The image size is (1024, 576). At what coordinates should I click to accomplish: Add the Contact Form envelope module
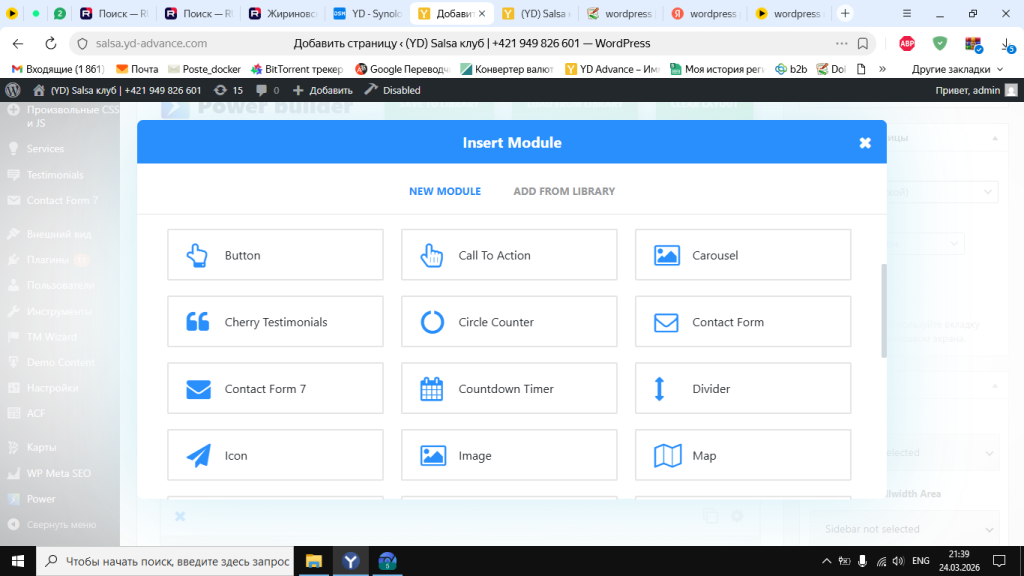(x=743, y=322)
